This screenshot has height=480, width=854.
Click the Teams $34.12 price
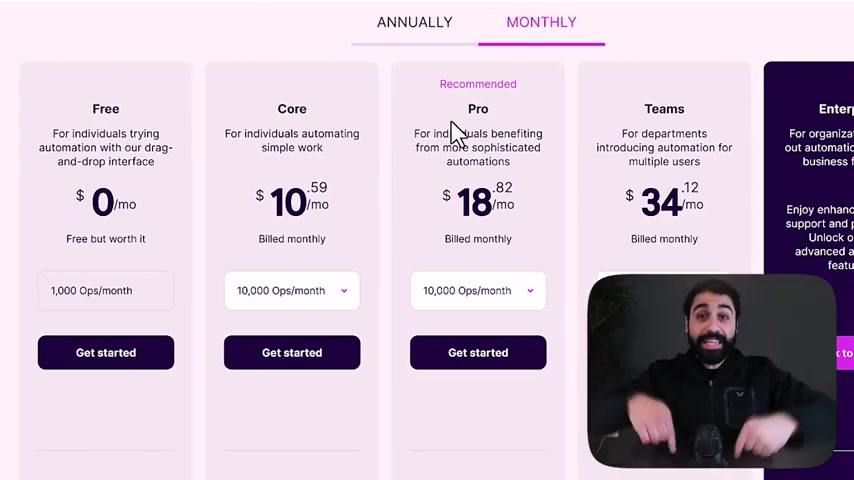click(x=664, y=201)
